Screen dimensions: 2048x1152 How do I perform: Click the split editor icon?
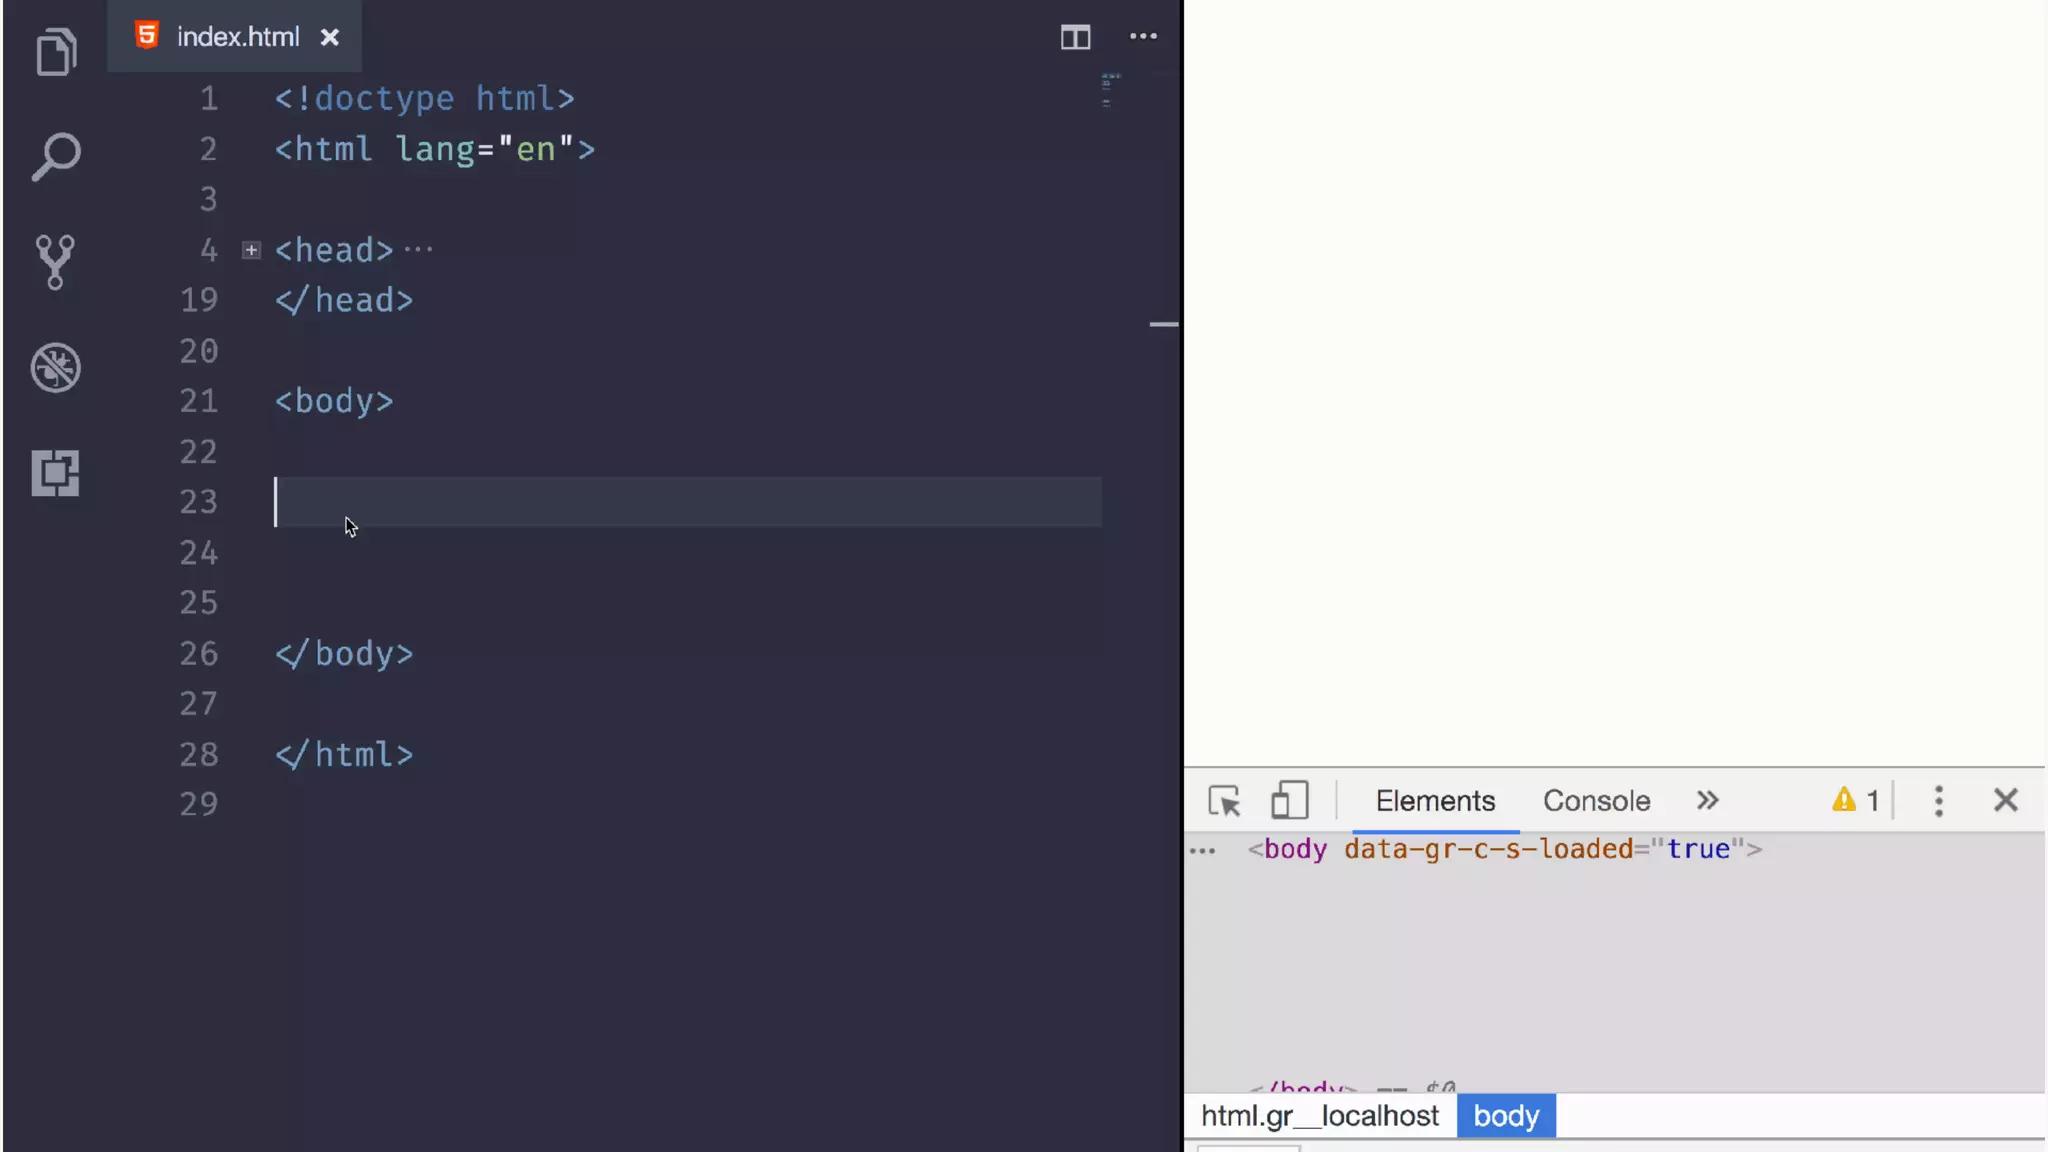(1075, 37)
